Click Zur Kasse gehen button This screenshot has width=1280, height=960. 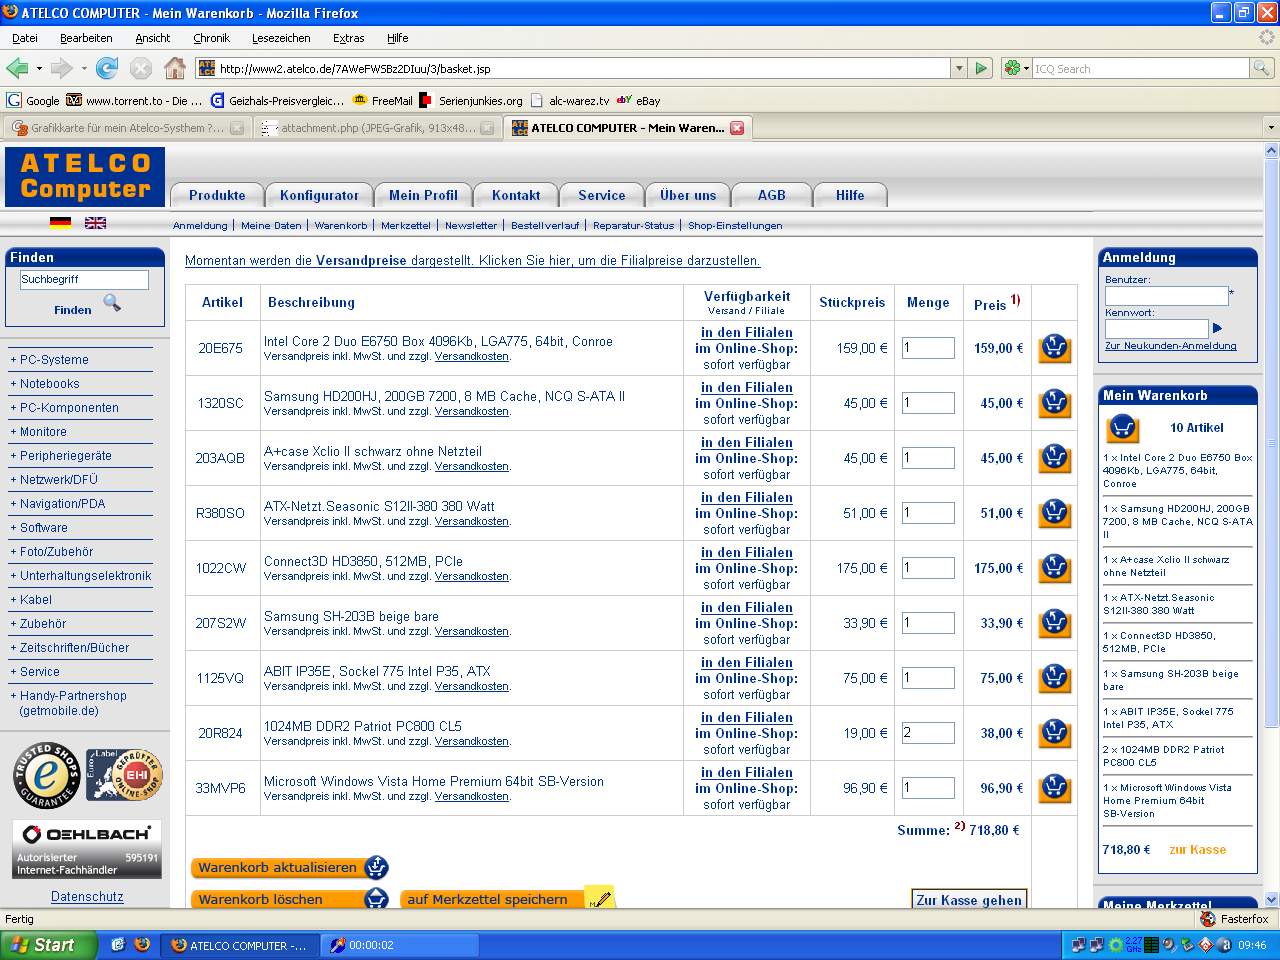pyautogui.click(x=969, y=899)
